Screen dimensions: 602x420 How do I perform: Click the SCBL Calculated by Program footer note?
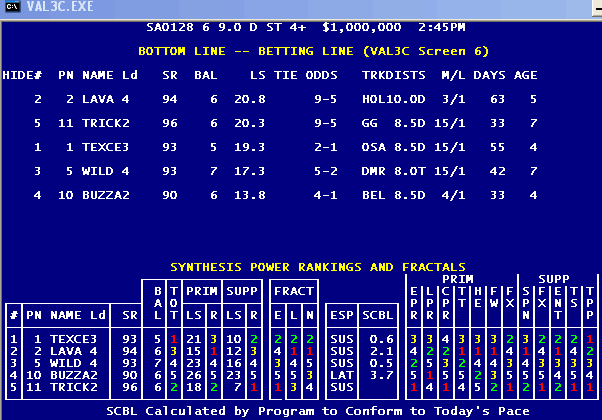pos(318,411)
